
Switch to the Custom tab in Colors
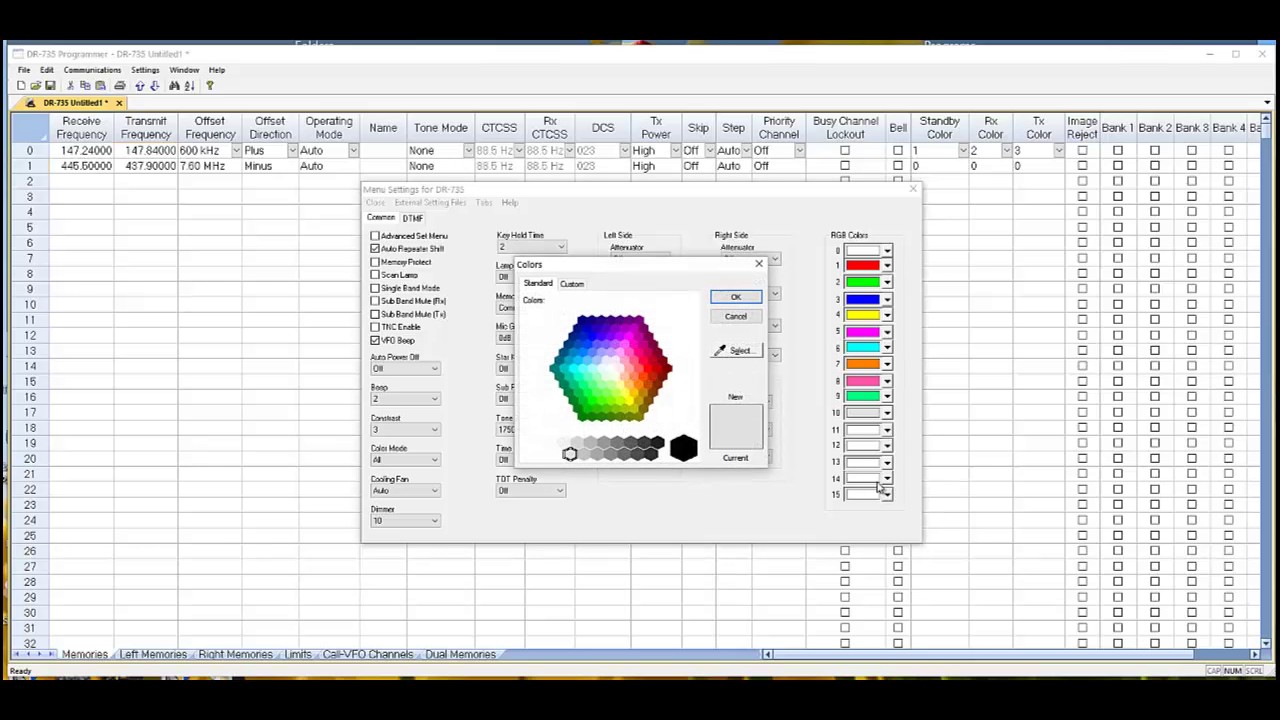[572, 284]
